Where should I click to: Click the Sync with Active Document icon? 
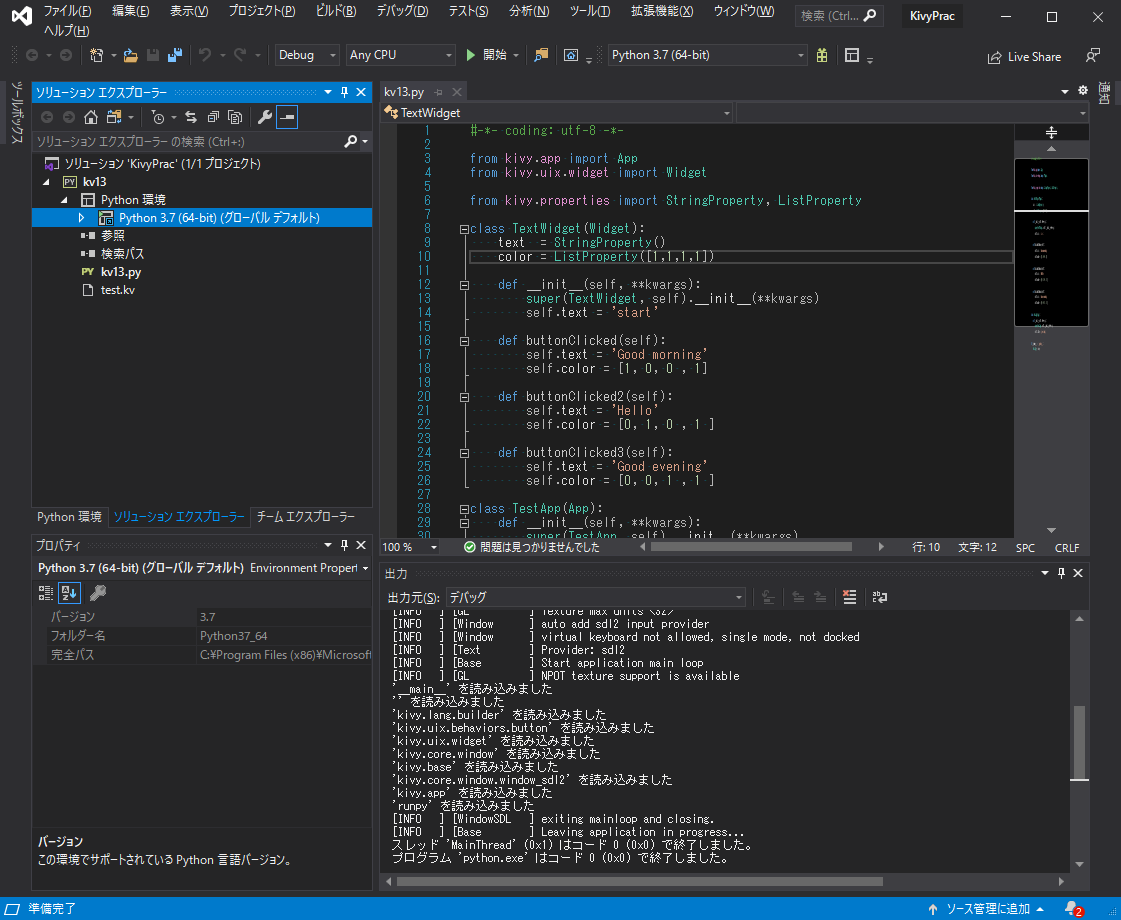[191, 117]
